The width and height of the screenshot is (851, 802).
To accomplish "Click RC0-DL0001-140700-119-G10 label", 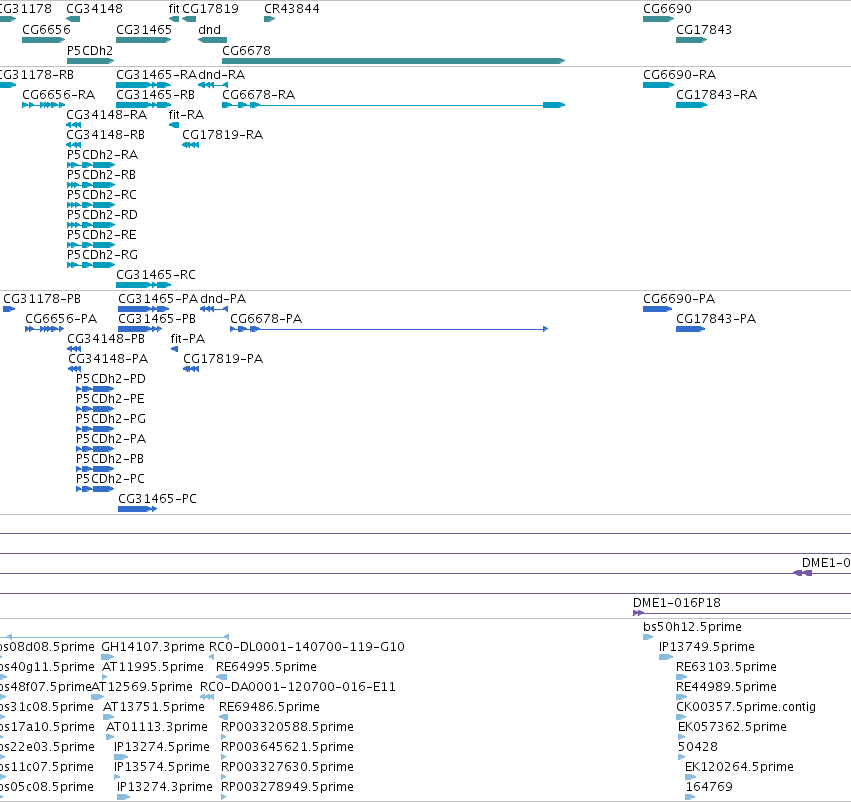I will [307, 646].
